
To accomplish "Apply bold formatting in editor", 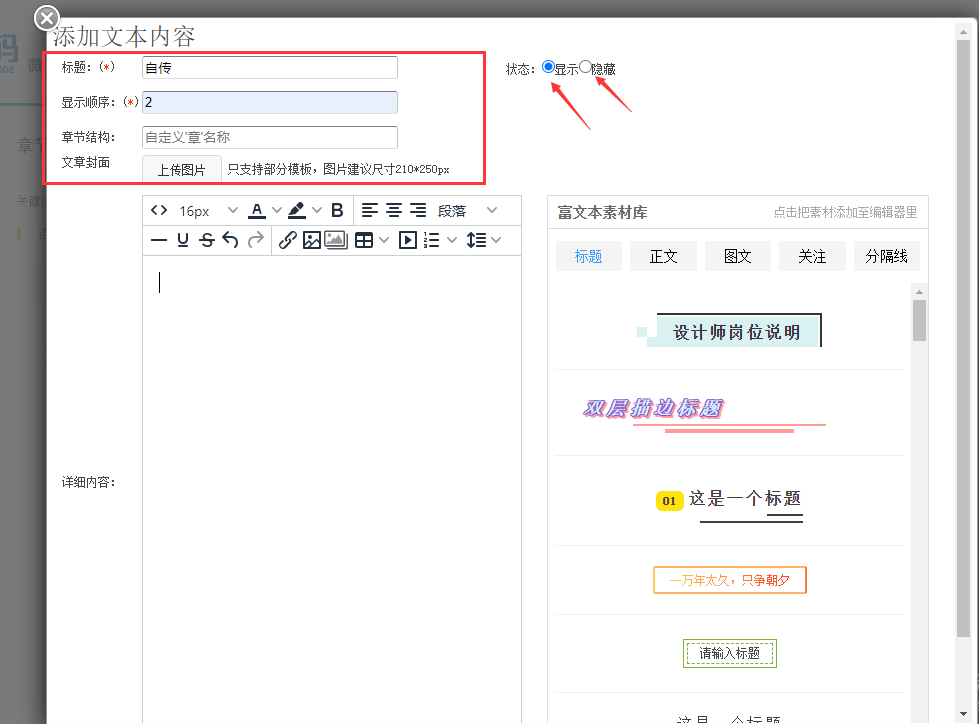I will 337,211.
